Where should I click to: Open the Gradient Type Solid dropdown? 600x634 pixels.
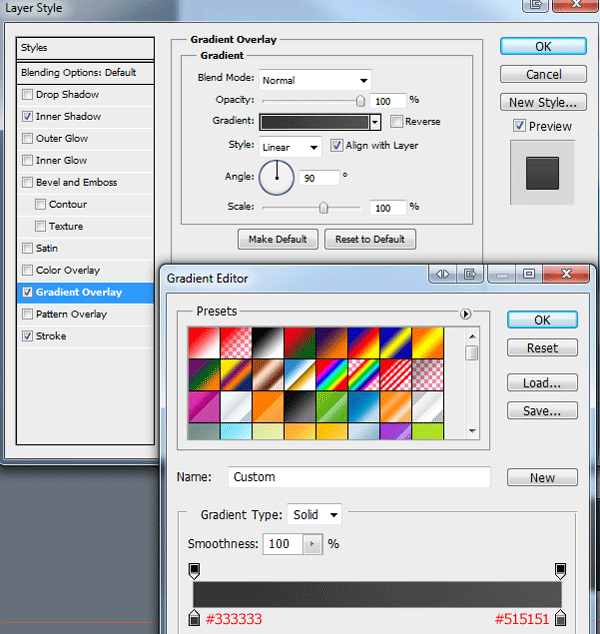(315, 514)
